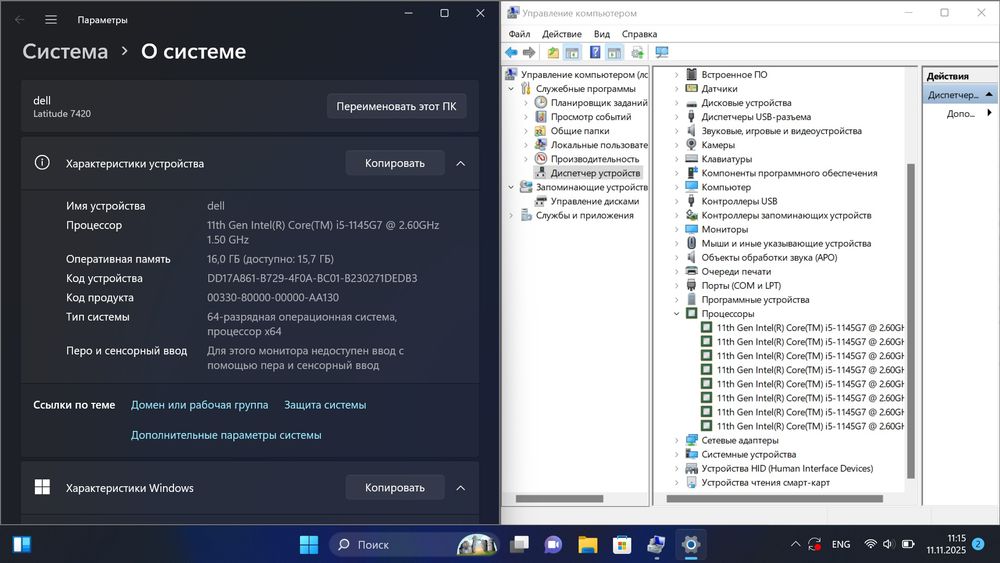1000x563 pixels.
Task: Select Диспетчер устройств in the tree
Action: click(595, 173)
